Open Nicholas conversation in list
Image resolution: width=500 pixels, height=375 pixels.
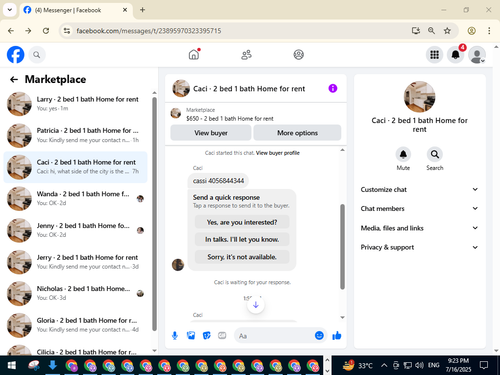(75, 293)
